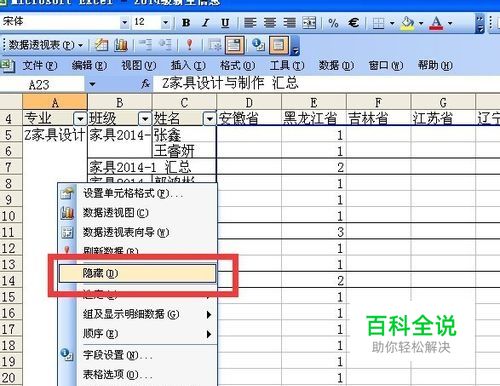Open the Name Box dropdown arrow
This screenshot has width=500, height=386.
click(x=92, y=84)
